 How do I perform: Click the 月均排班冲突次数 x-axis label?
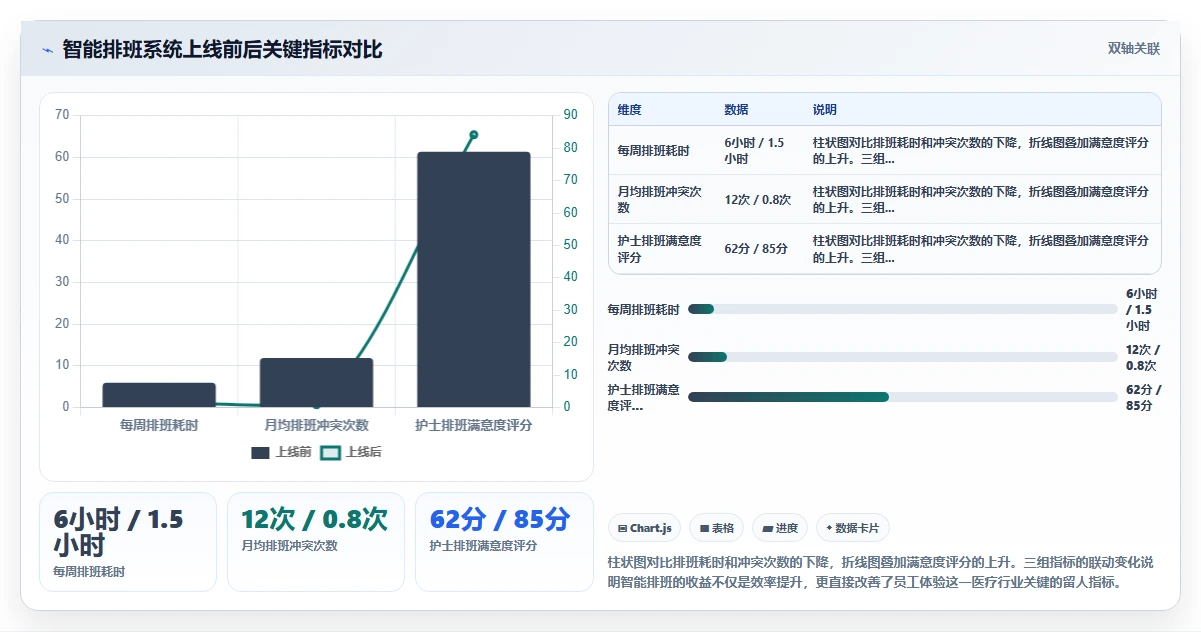[x=316, y=425]
